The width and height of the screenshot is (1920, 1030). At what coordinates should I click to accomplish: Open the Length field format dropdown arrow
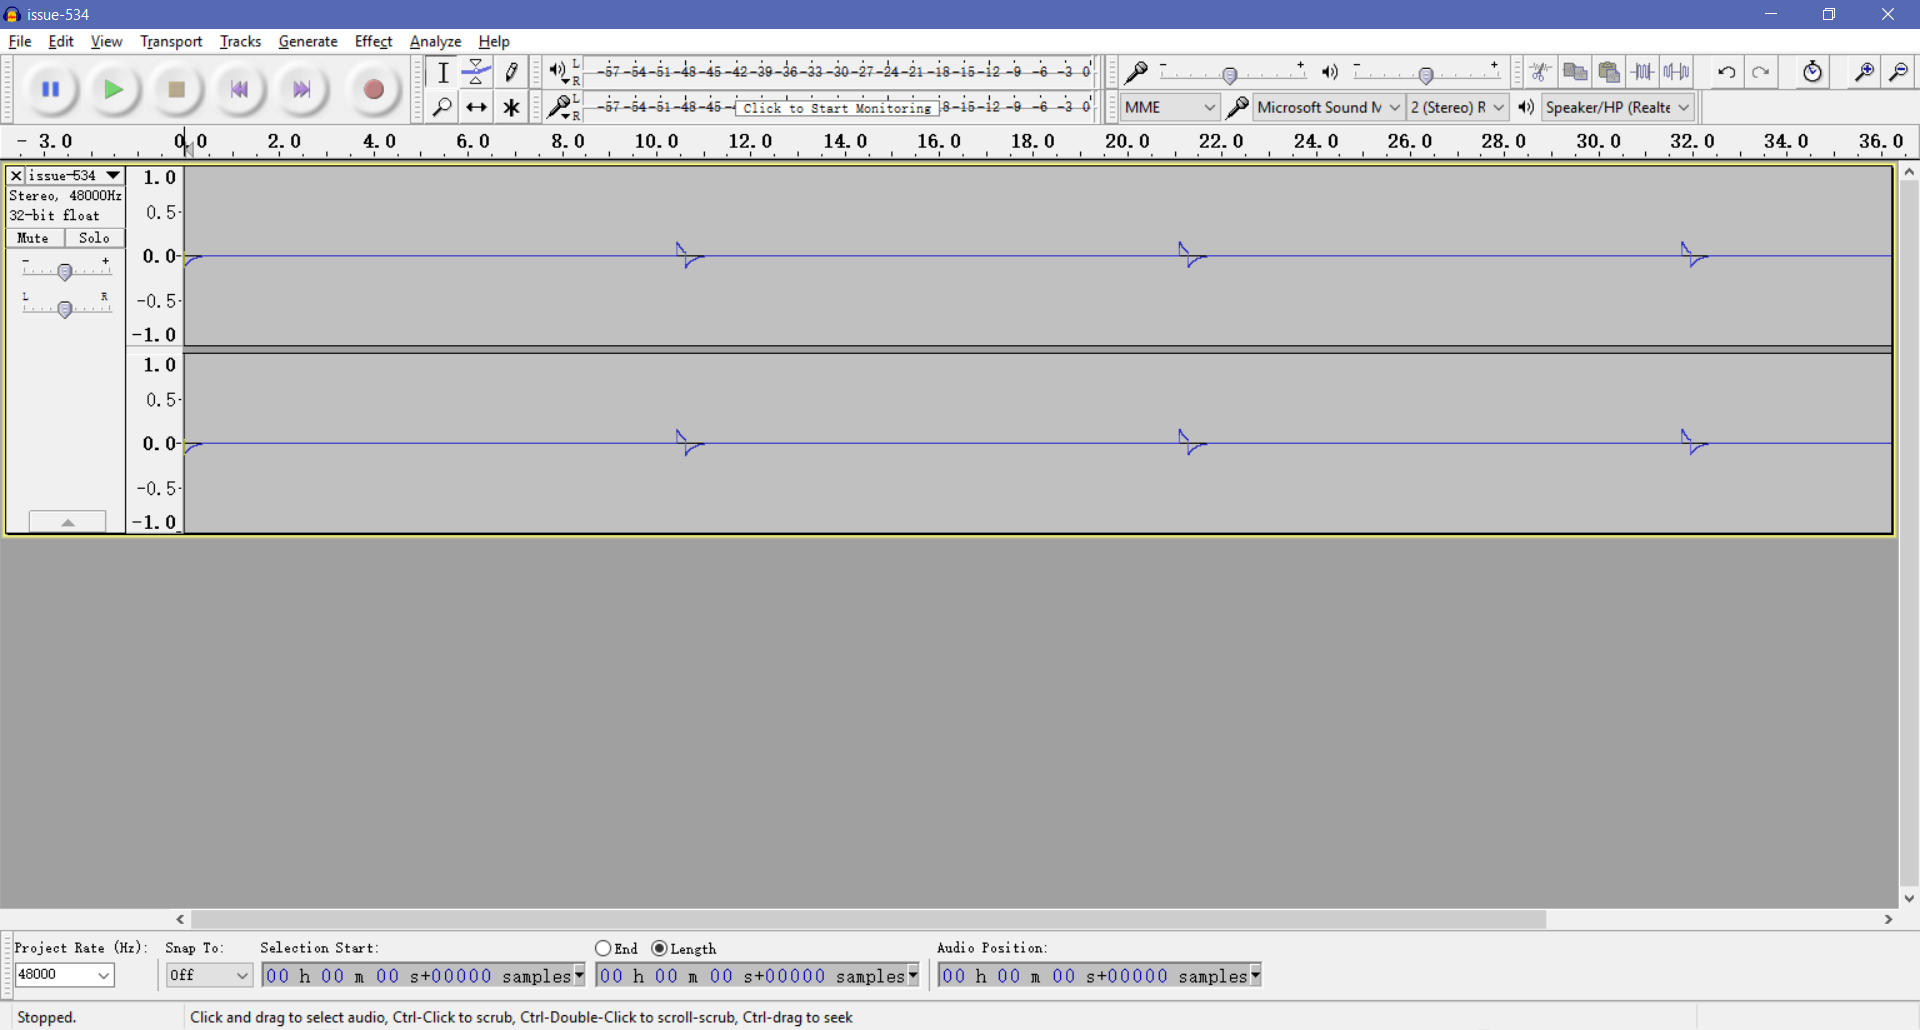913,975
